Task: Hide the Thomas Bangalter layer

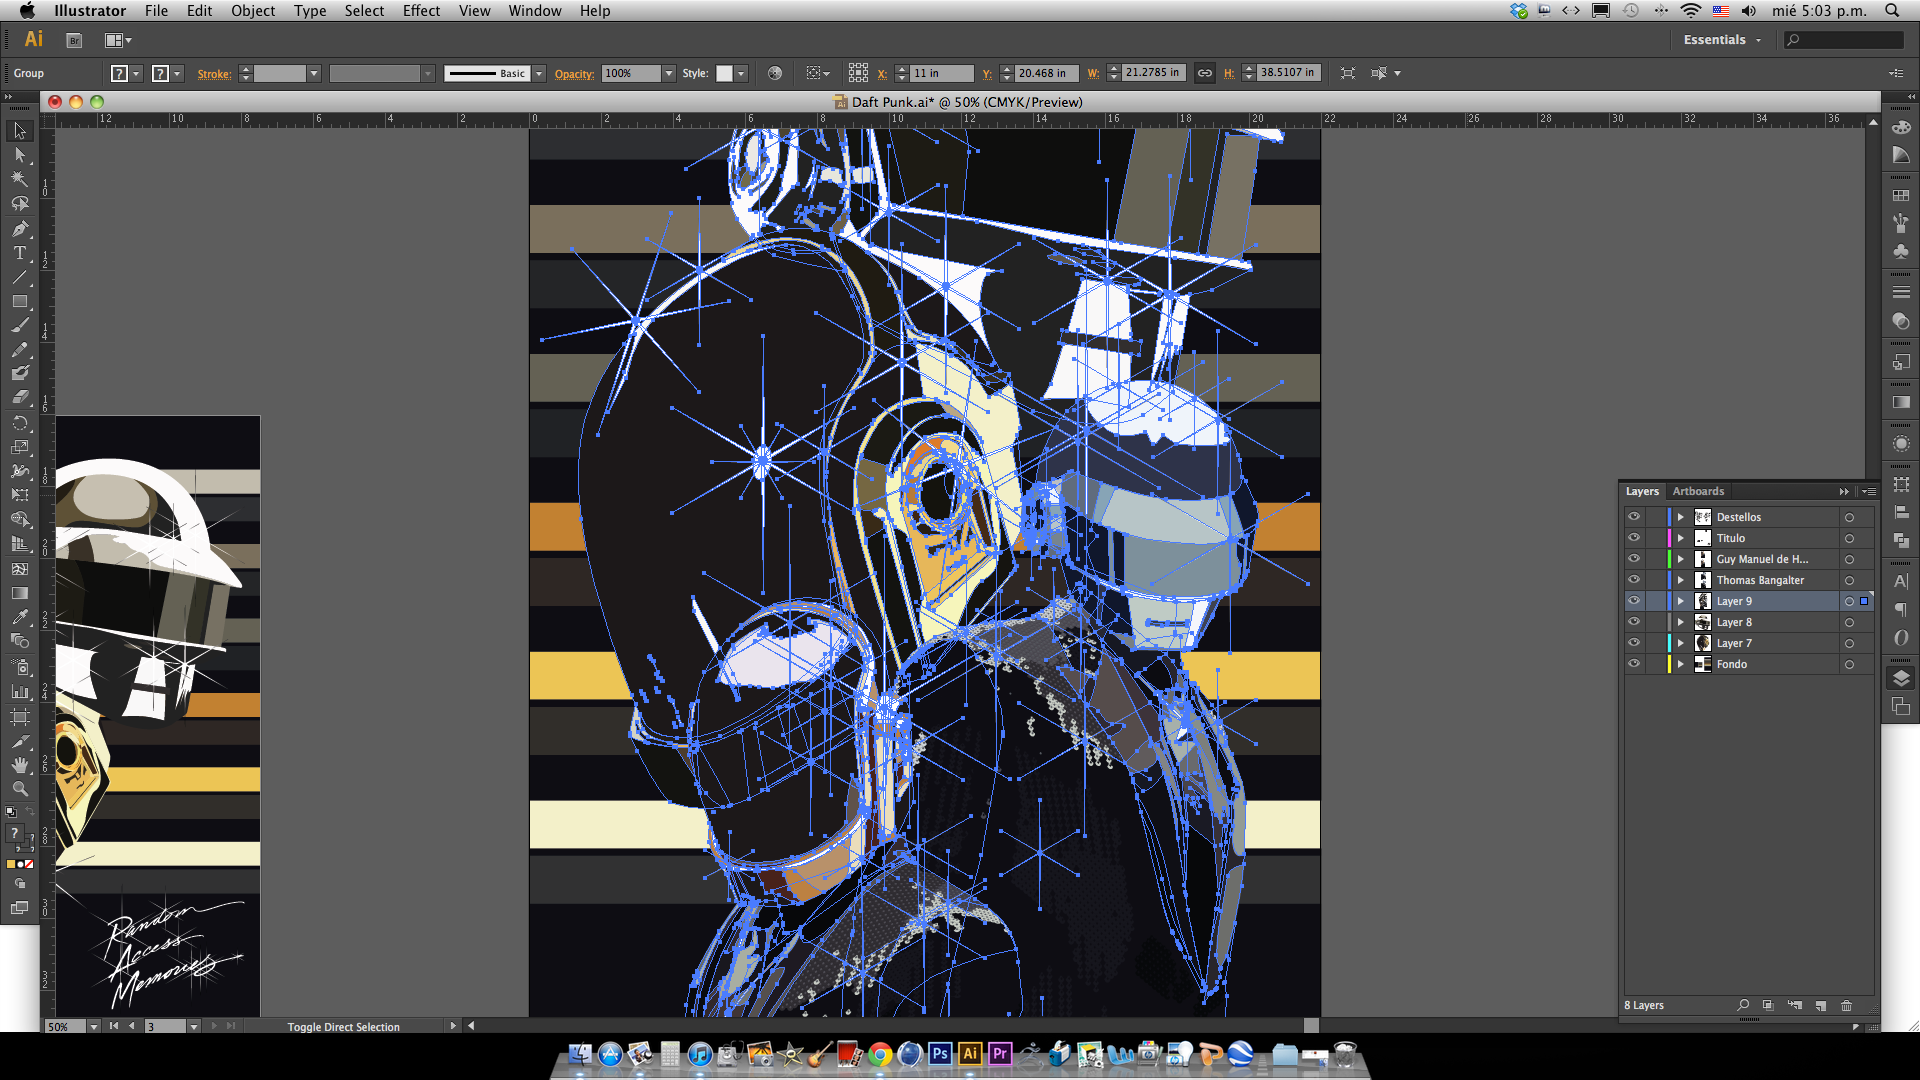Action: 1634,580
